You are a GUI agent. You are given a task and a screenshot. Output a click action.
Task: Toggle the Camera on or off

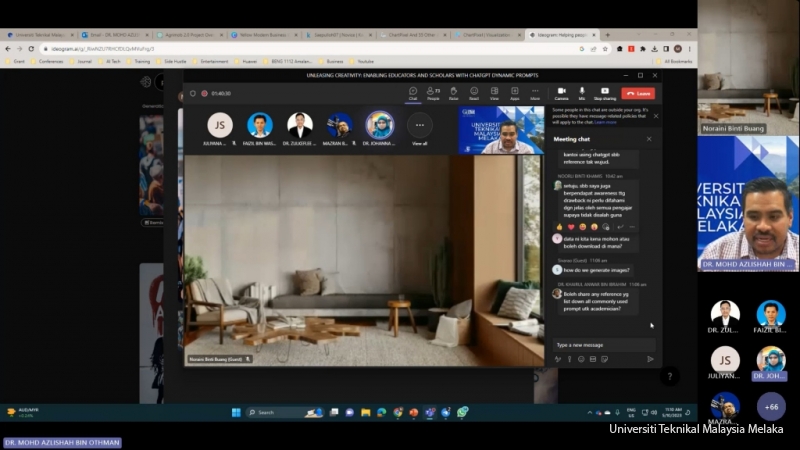pos(561,92)
